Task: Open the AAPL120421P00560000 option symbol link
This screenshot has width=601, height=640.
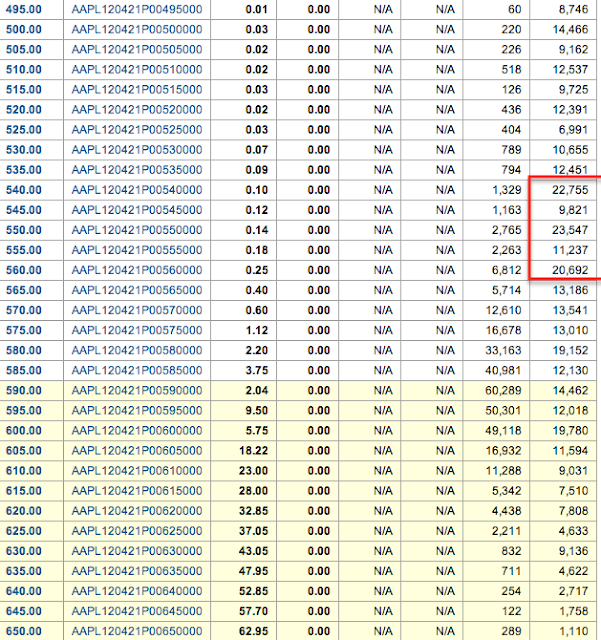Action: (x=137, y=270)
